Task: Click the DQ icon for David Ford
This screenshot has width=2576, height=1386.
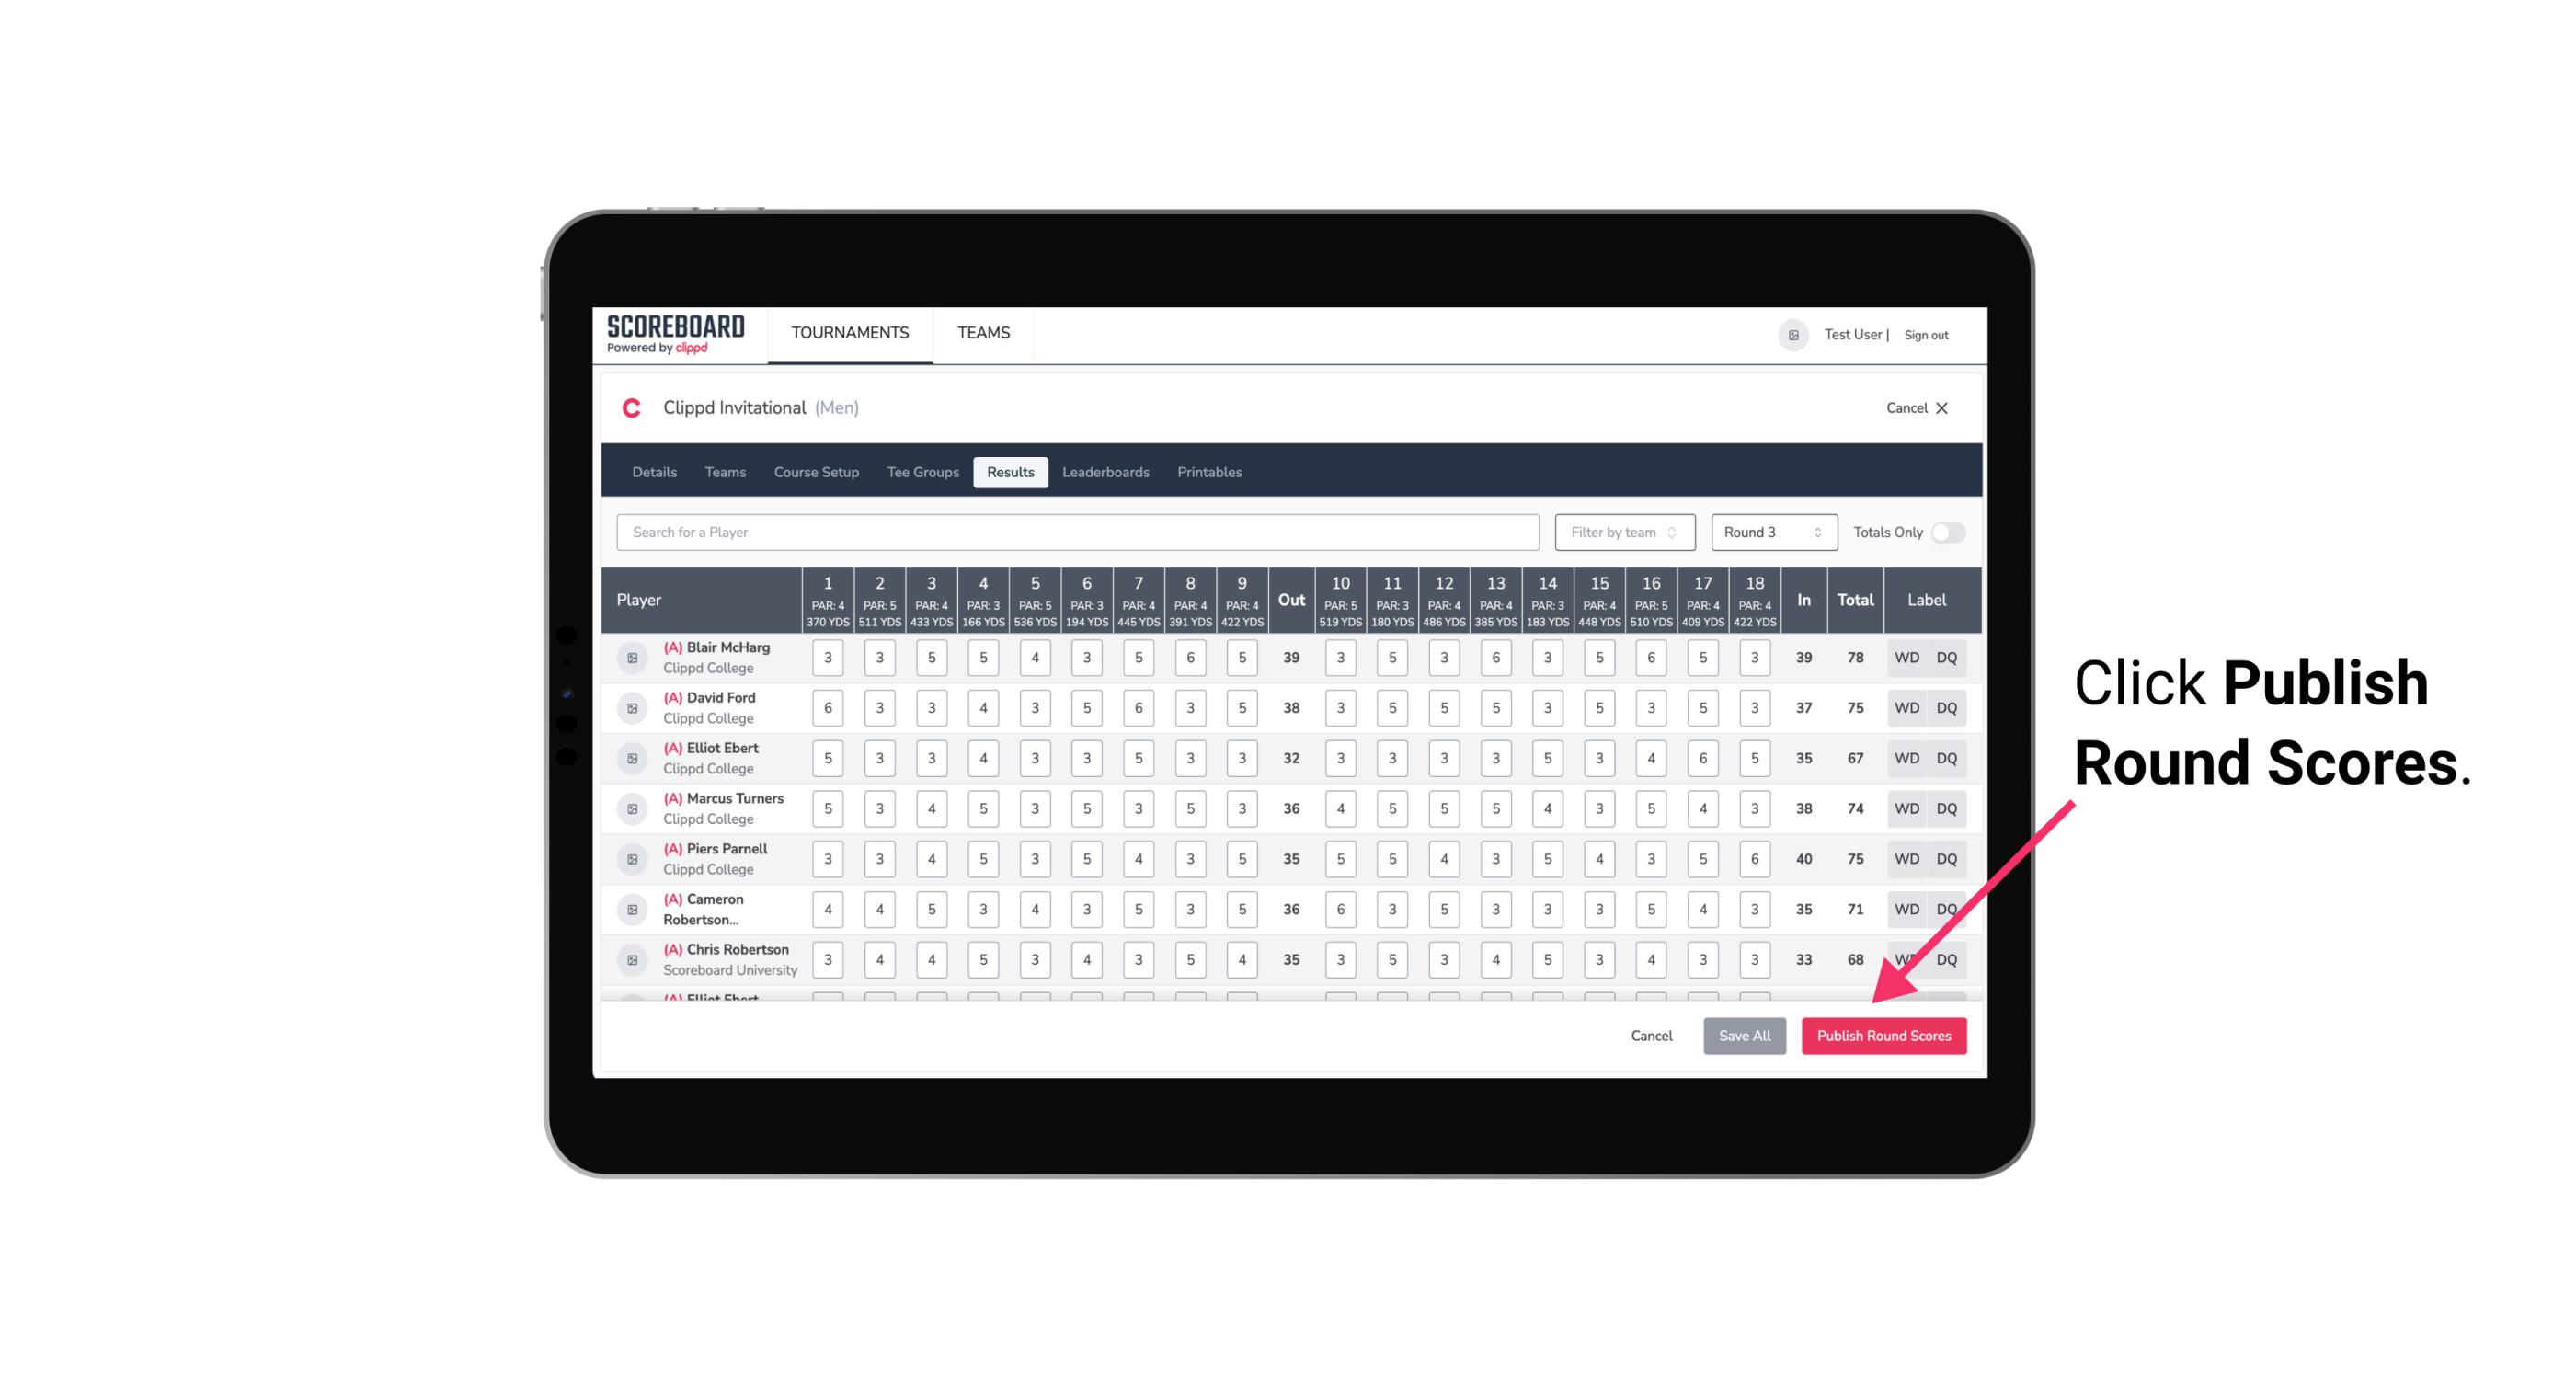Action: pos(1948,708)
